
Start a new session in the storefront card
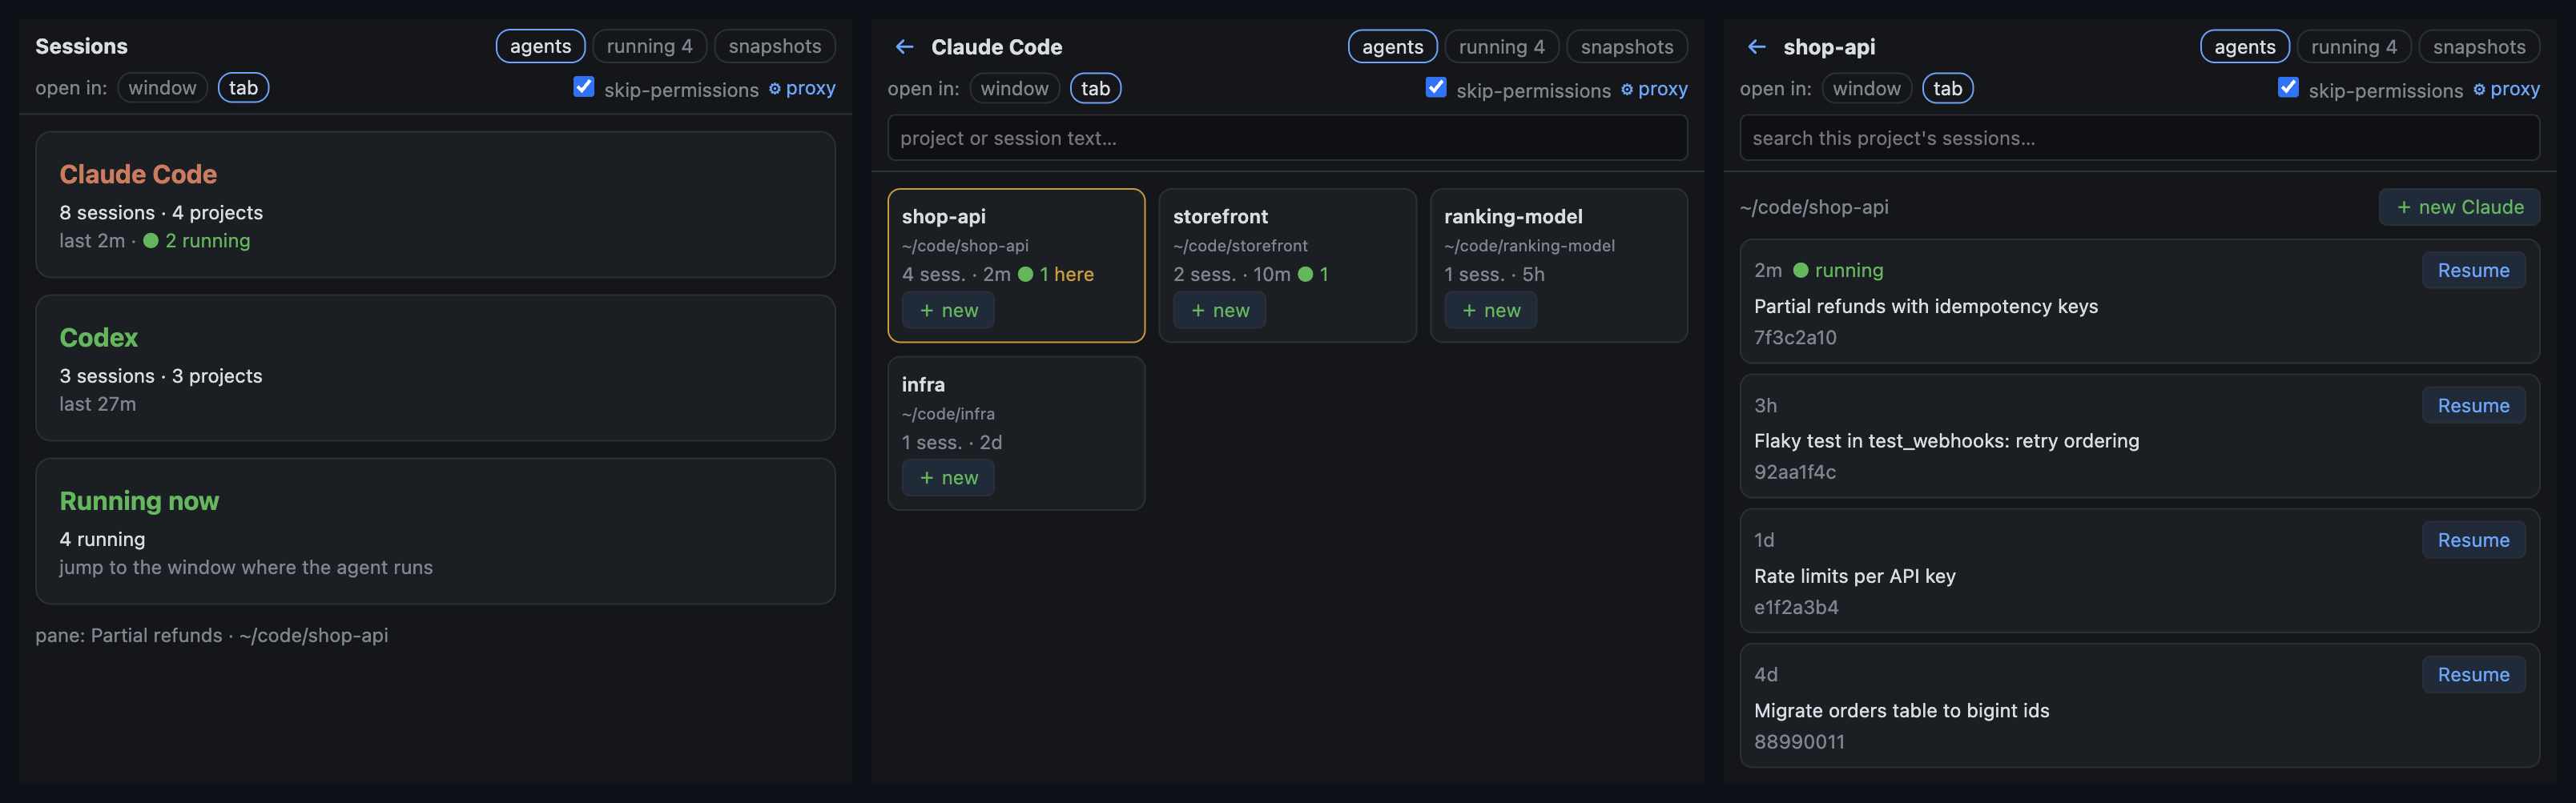coord(1219,311)
